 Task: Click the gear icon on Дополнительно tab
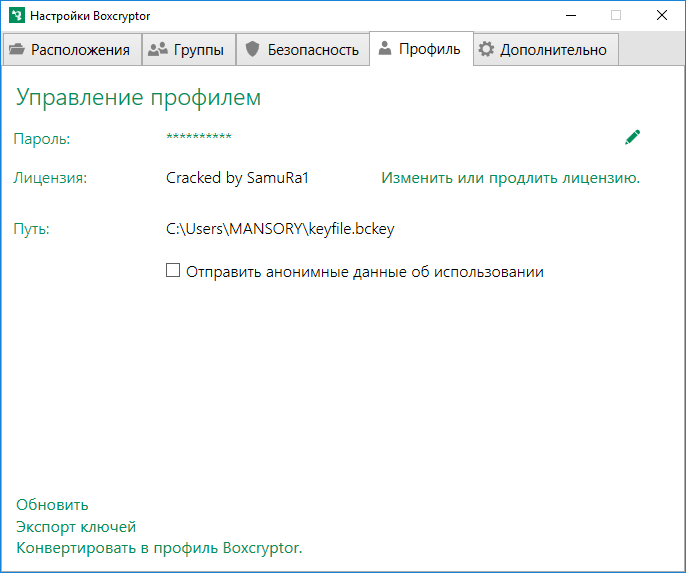coord(487,49)
